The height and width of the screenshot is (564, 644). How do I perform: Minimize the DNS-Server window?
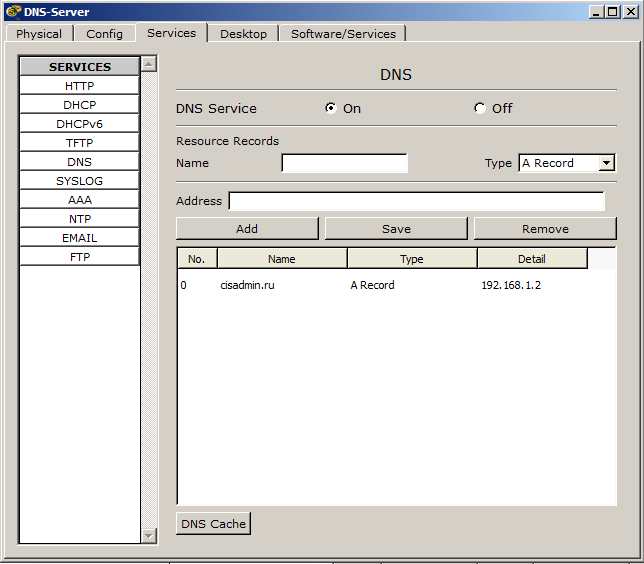[596, 12]
